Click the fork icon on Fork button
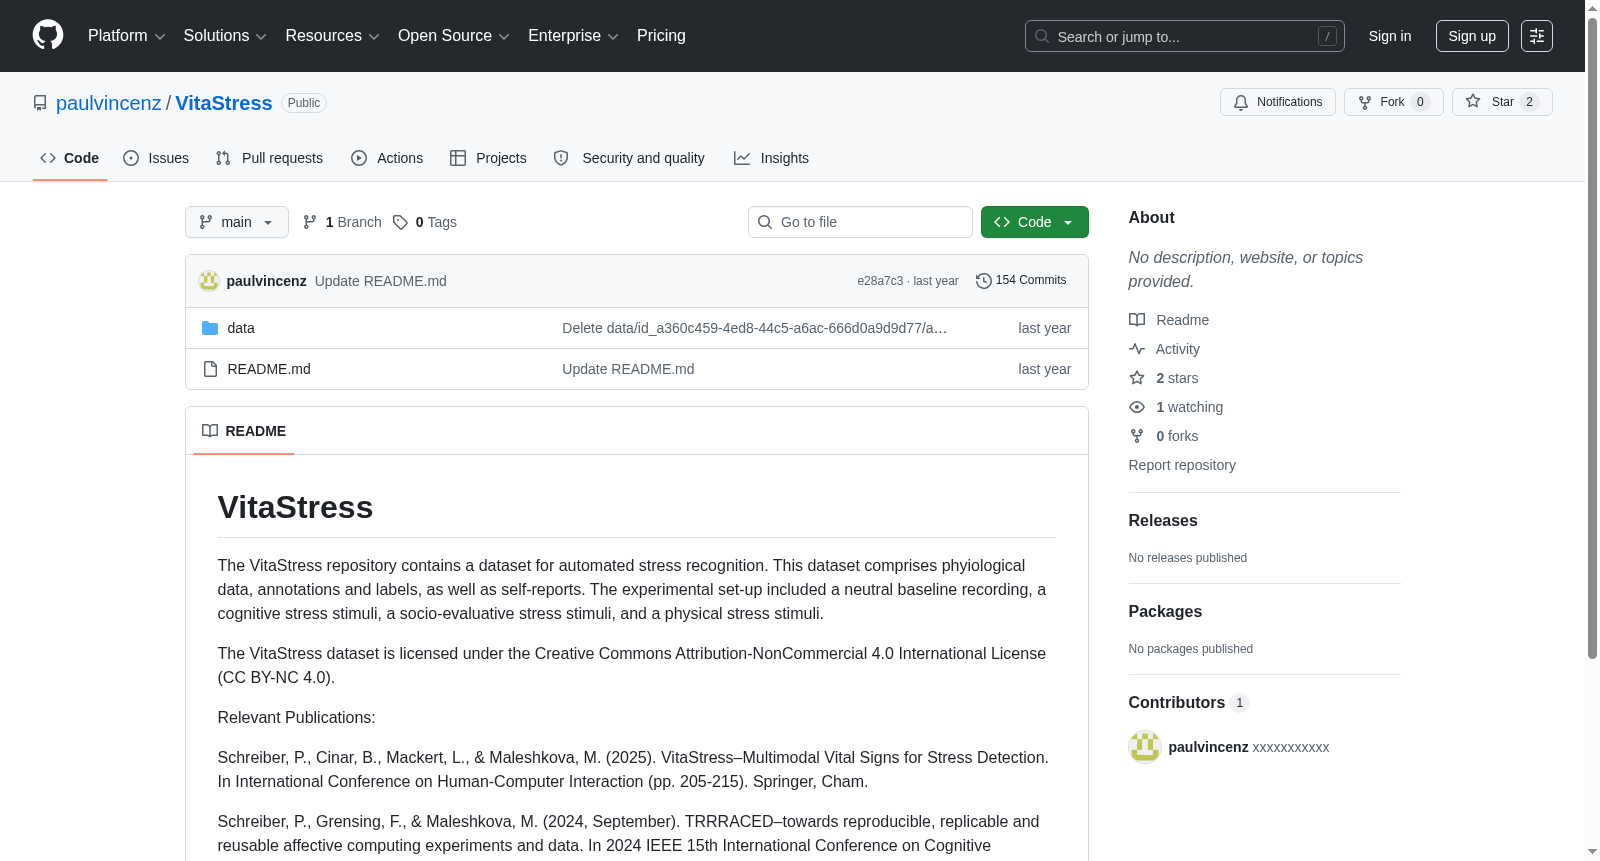Viewport: 1600px width, 861px height. pos(1365,102)
